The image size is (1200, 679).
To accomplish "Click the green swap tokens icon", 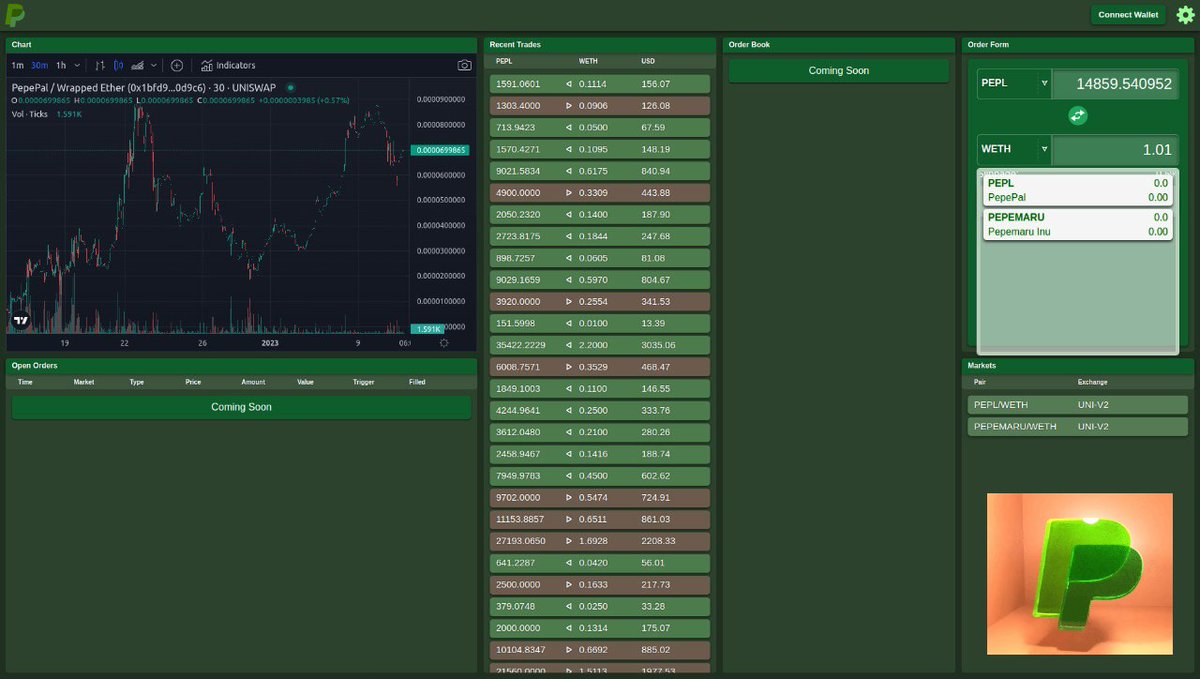I will click(1078, 115).
